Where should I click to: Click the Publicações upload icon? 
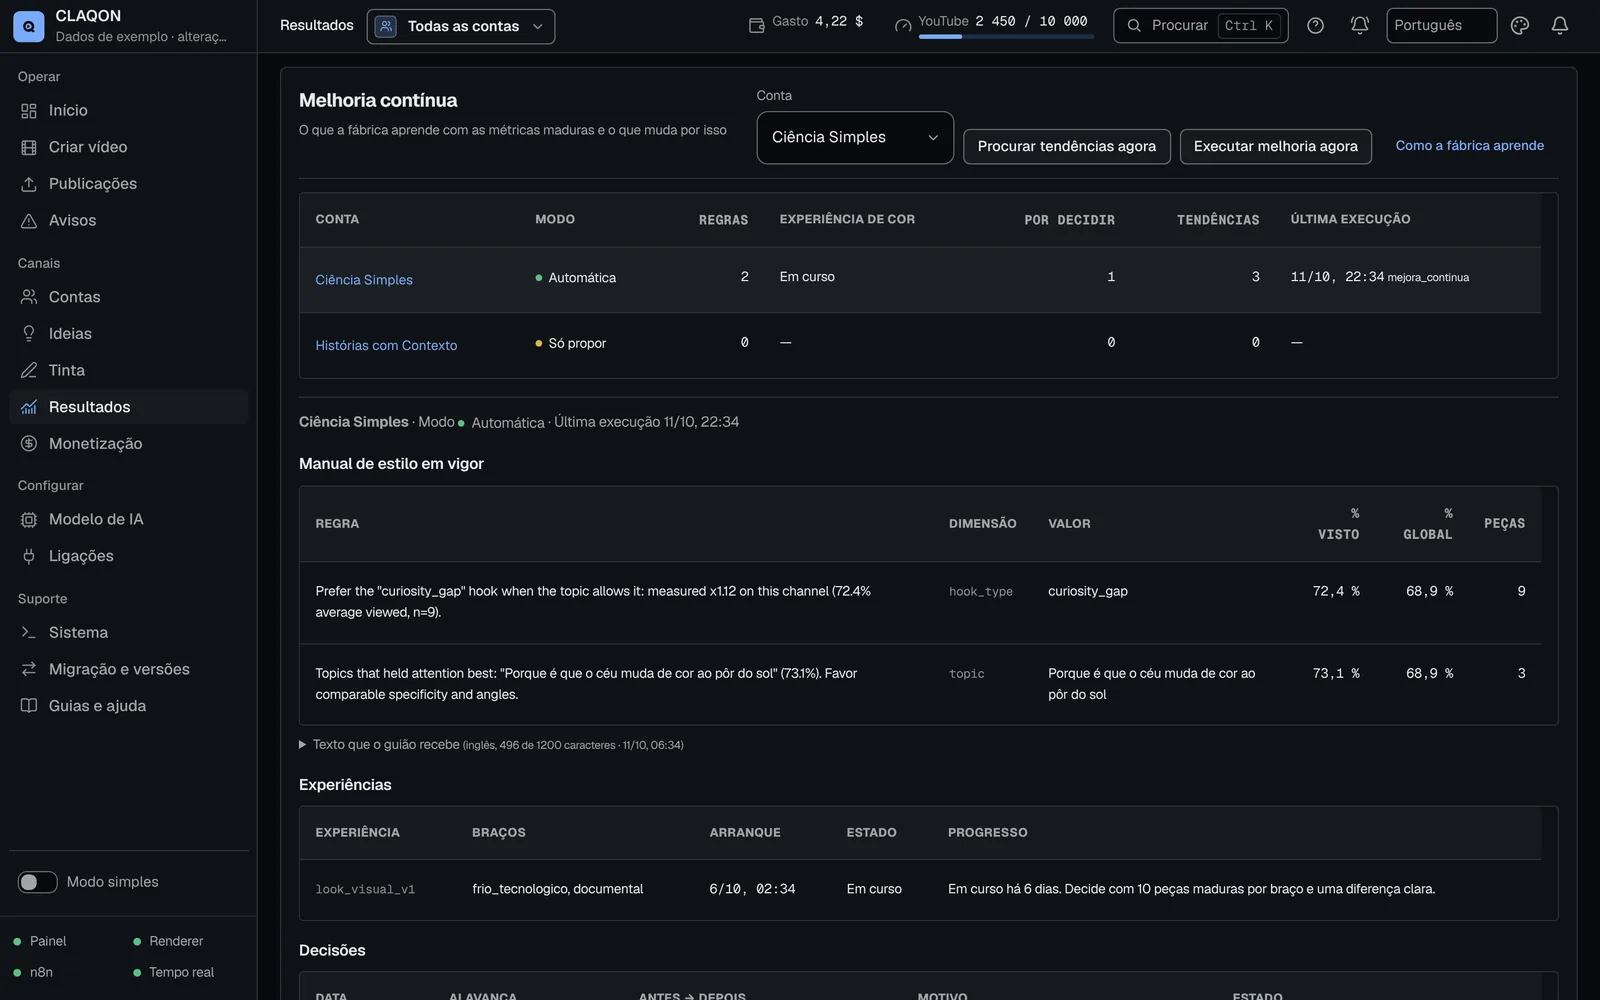tap(29, 184)
